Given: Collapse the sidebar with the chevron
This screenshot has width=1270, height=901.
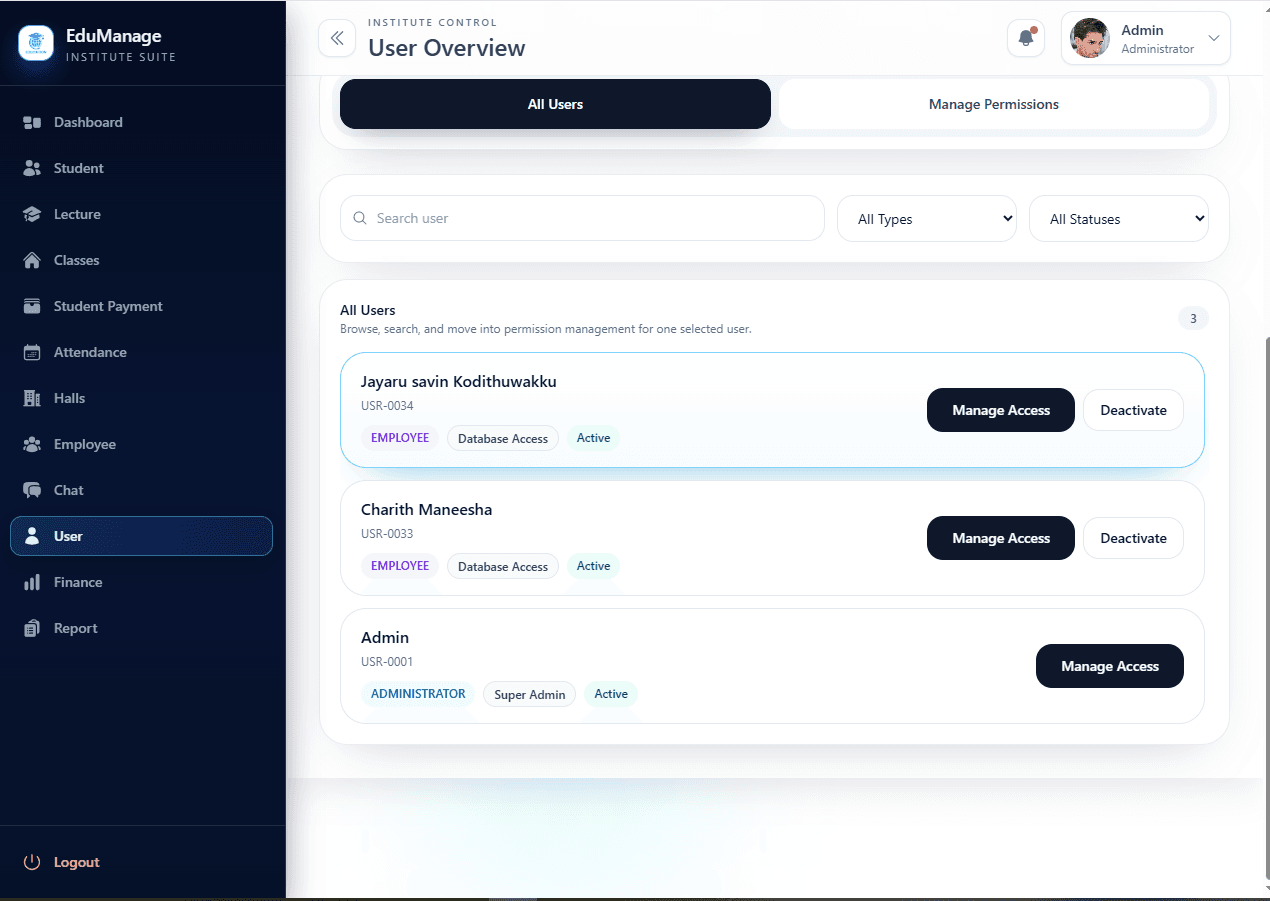Looking at the screenshot, I should pos(337,37).
